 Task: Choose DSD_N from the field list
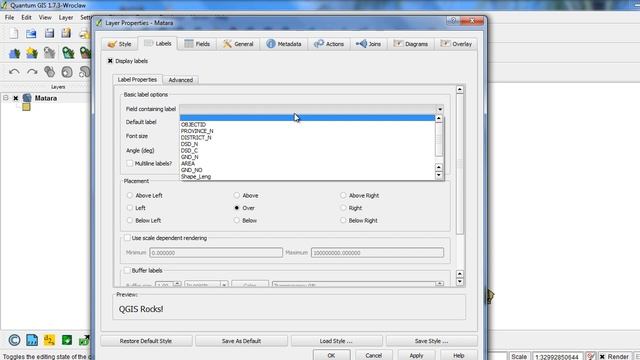307,144
